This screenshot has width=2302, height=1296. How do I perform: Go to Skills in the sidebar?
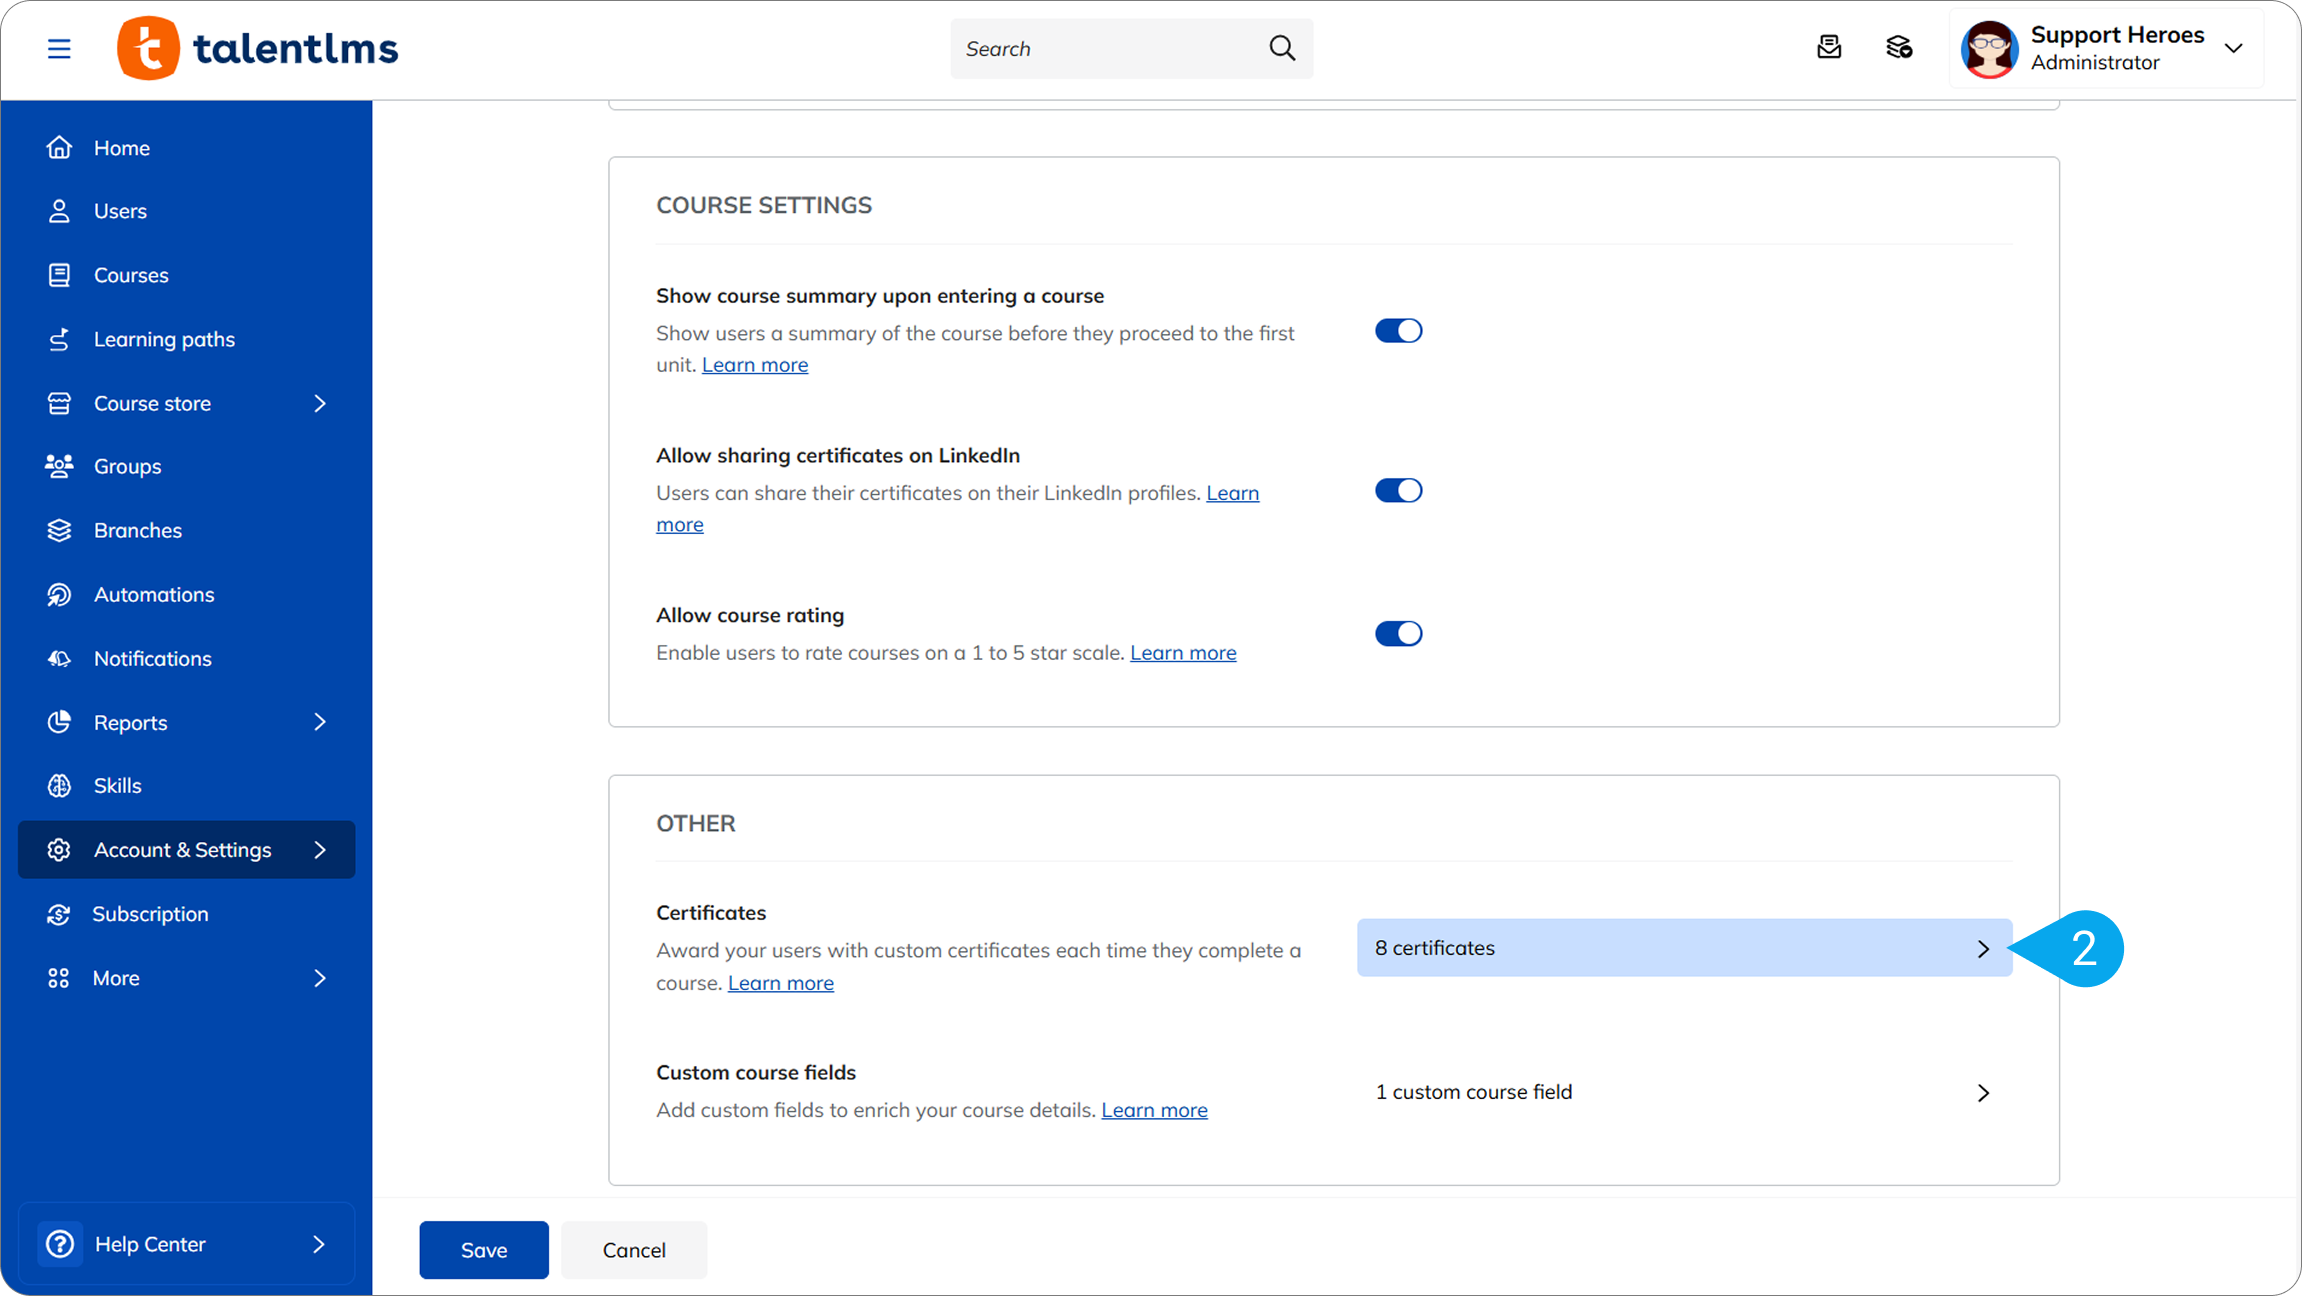(x=117, y=785)
